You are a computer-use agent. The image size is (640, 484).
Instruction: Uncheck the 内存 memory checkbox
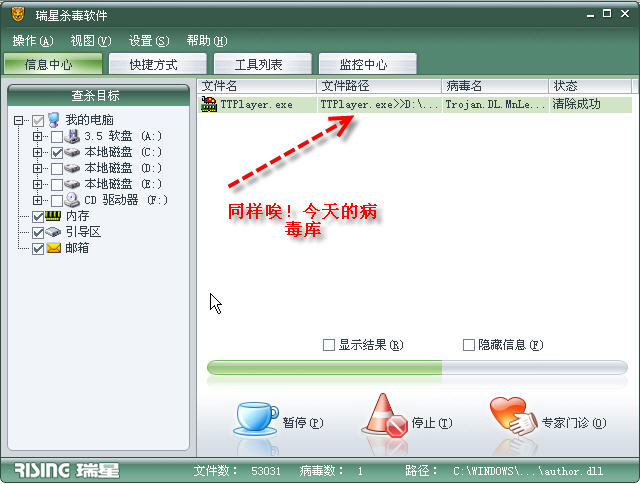(38, 217)
